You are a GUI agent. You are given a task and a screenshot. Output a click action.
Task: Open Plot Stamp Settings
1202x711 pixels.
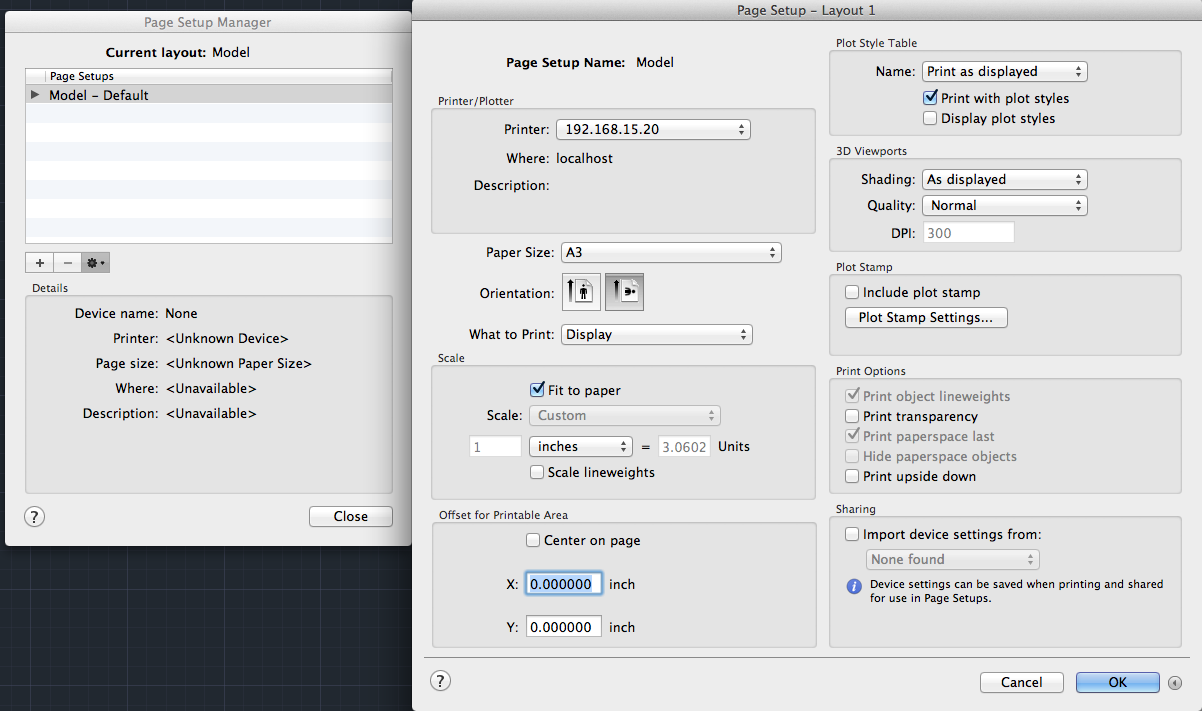pos(925,317)
